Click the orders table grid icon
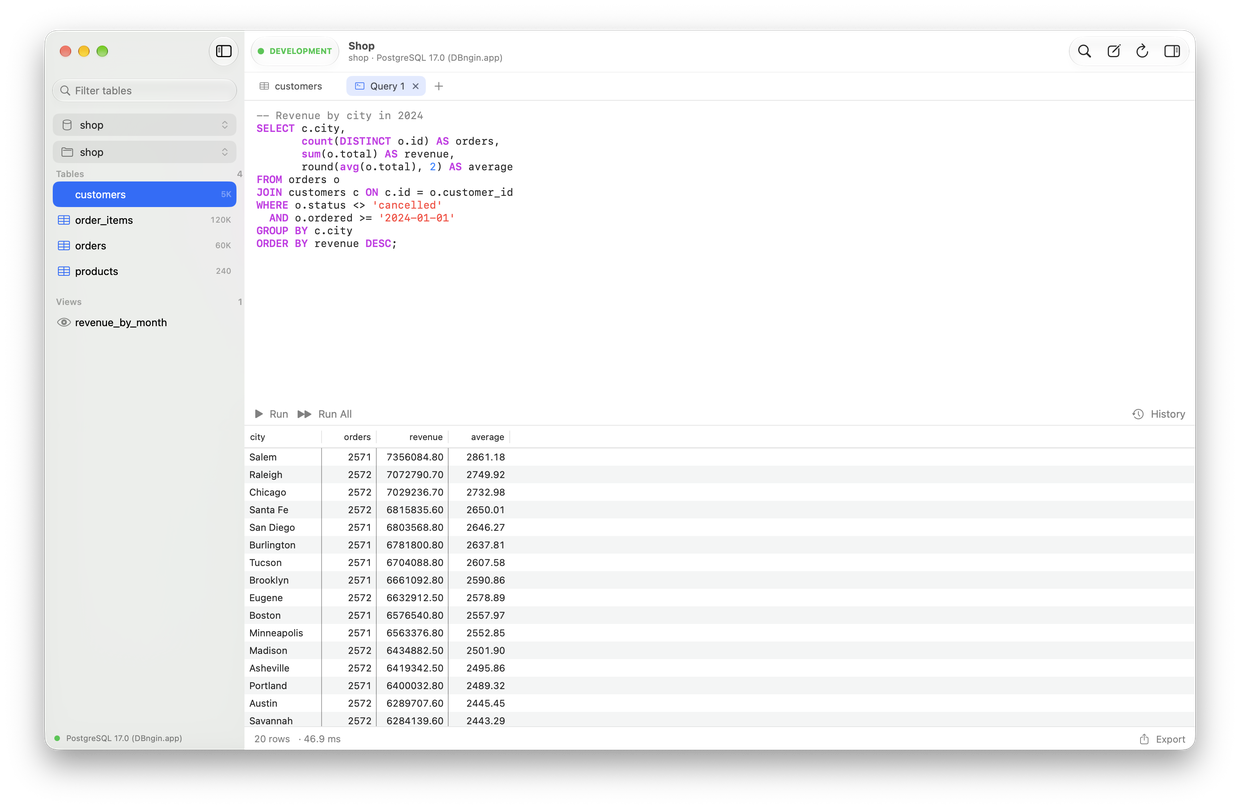The height and width of the screenshot is (809, 1240). [x=64, y=245]
